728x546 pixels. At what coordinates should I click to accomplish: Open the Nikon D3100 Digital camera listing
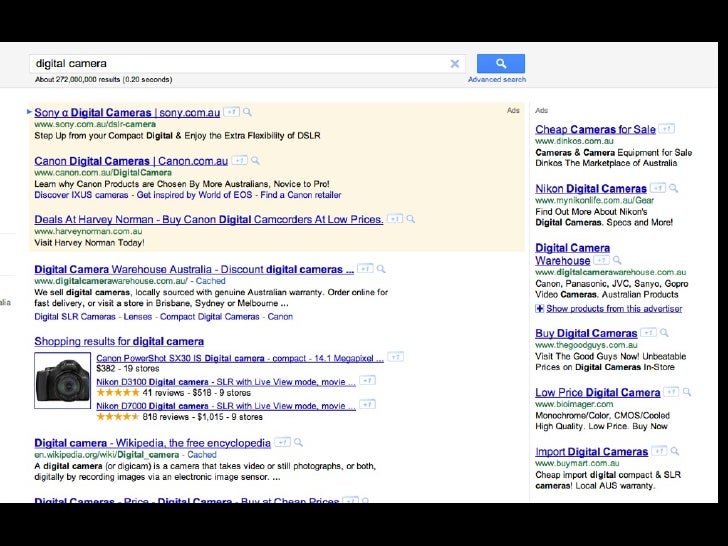coord(226,382)
